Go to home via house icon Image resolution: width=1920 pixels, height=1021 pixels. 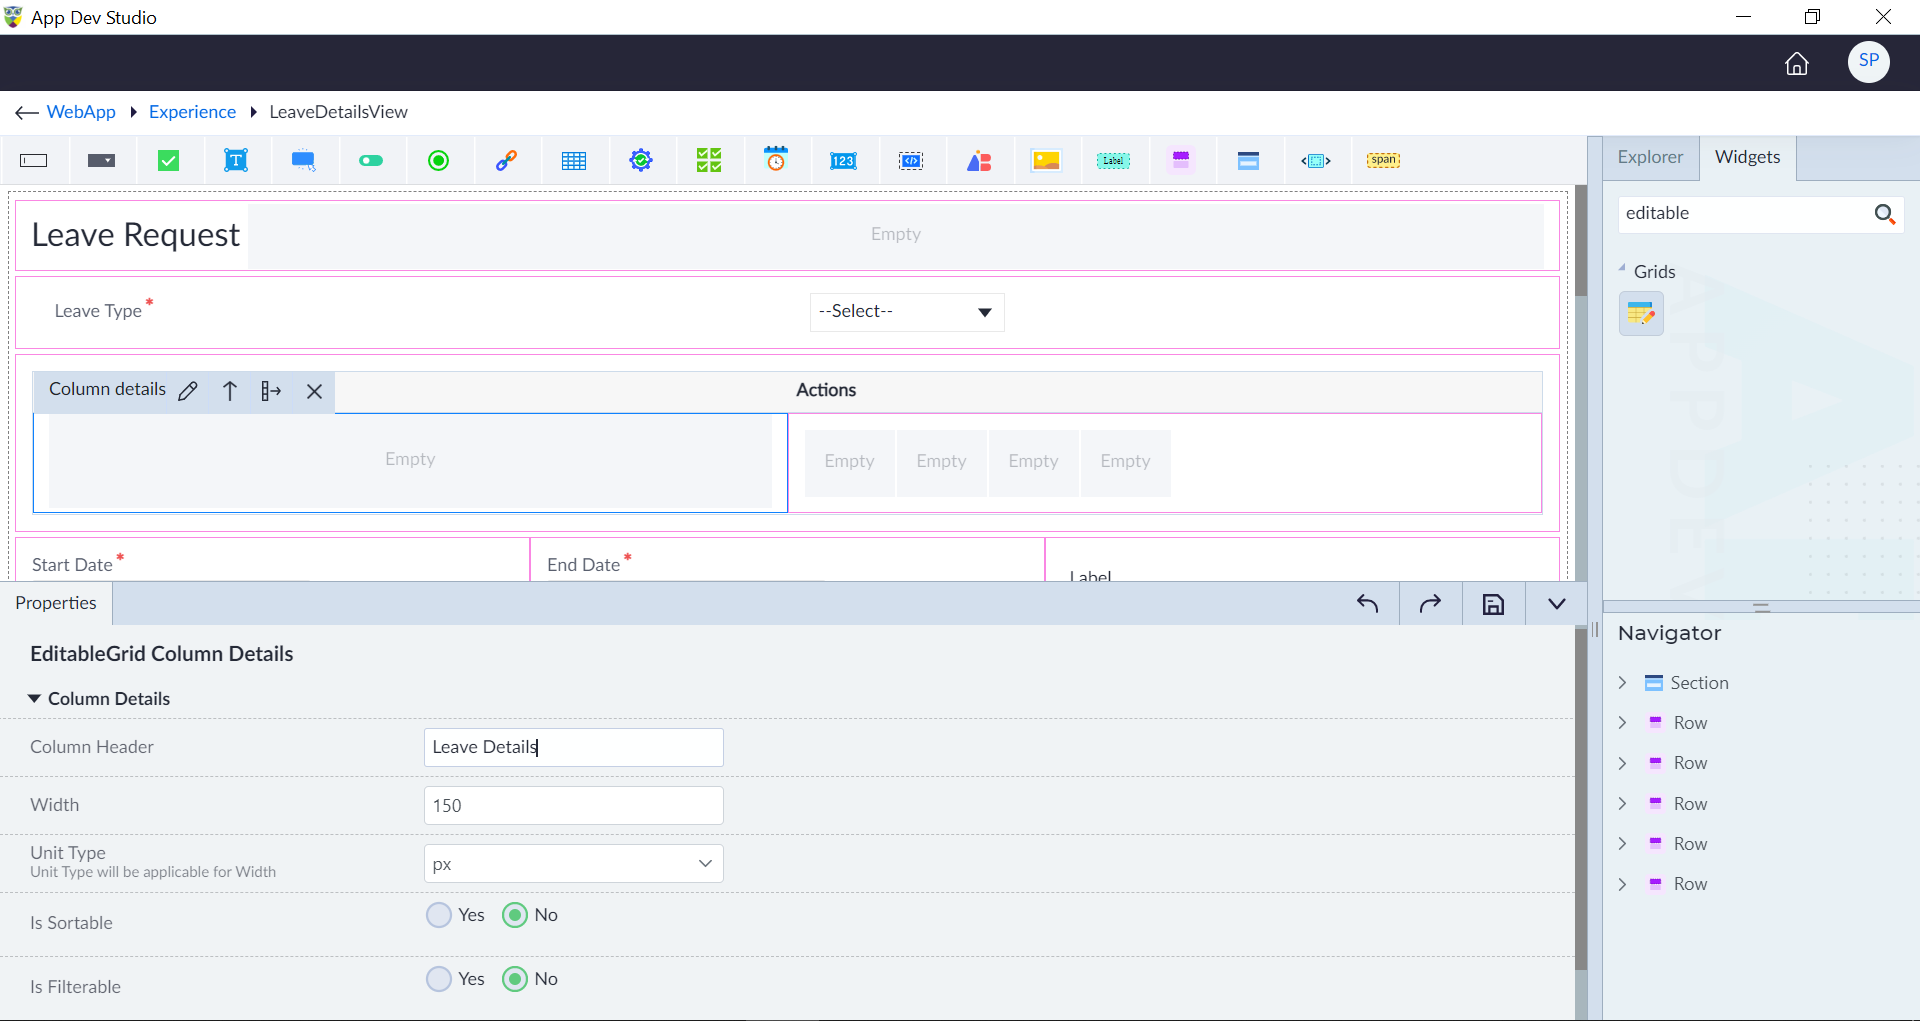pyautogui.click(x=1797, y=64)
